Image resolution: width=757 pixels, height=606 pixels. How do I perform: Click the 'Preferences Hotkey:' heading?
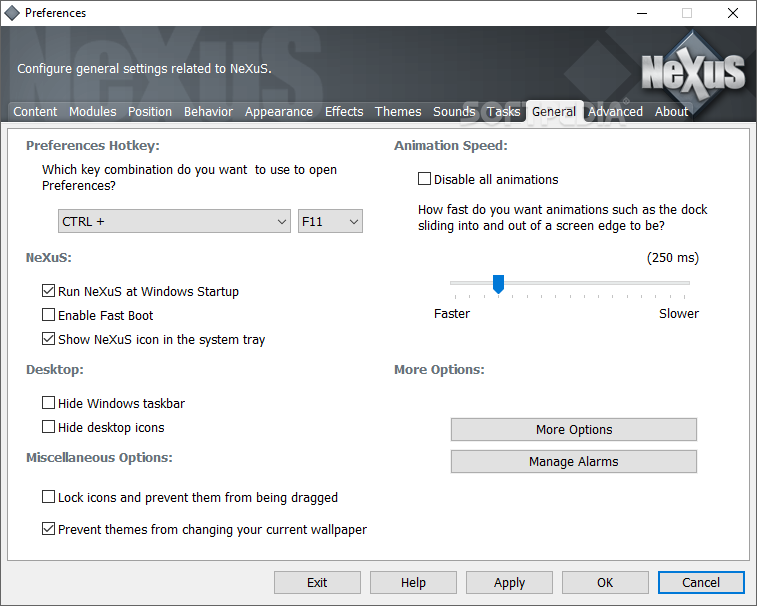[93, 146]
